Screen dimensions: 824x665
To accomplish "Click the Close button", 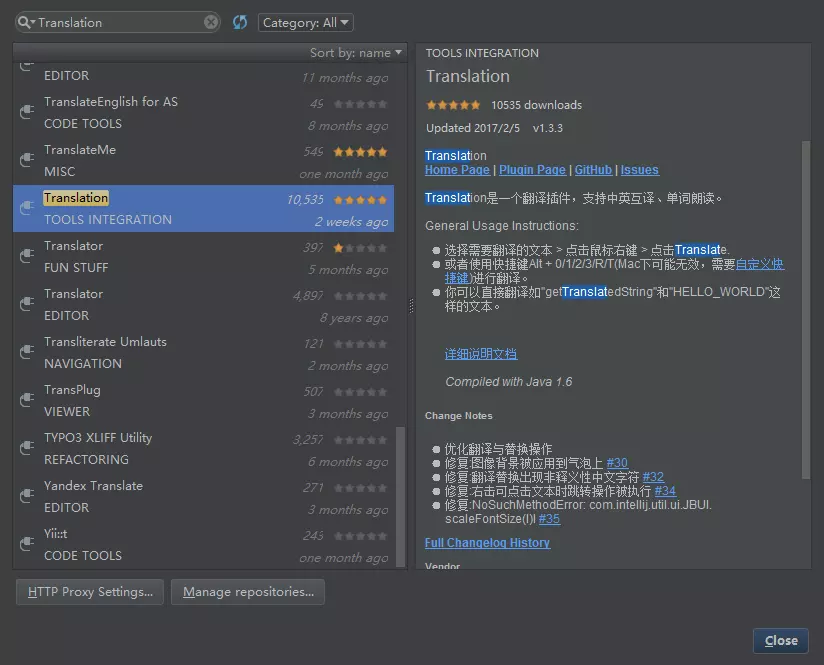I will click(780, 641).
